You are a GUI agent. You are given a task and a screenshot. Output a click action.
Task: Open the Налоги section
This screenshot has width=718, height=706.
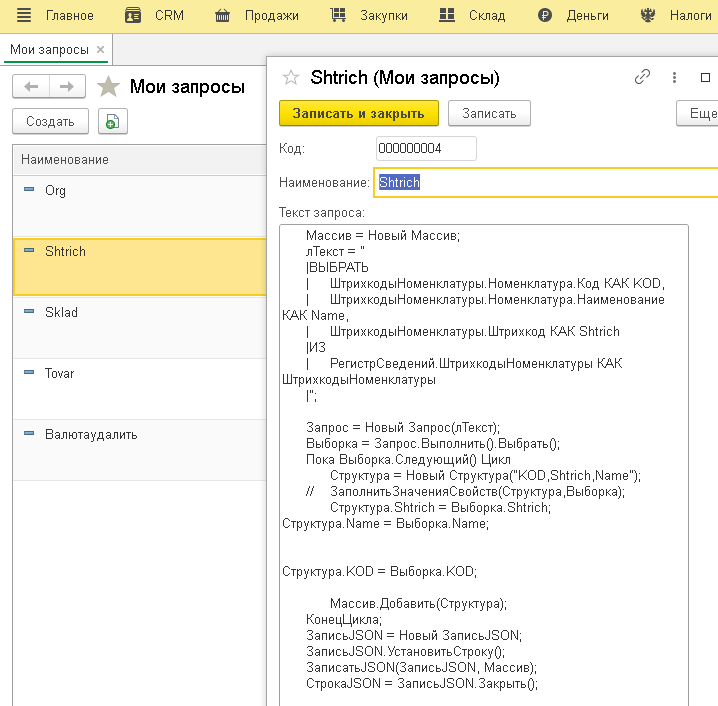point(691,16)
